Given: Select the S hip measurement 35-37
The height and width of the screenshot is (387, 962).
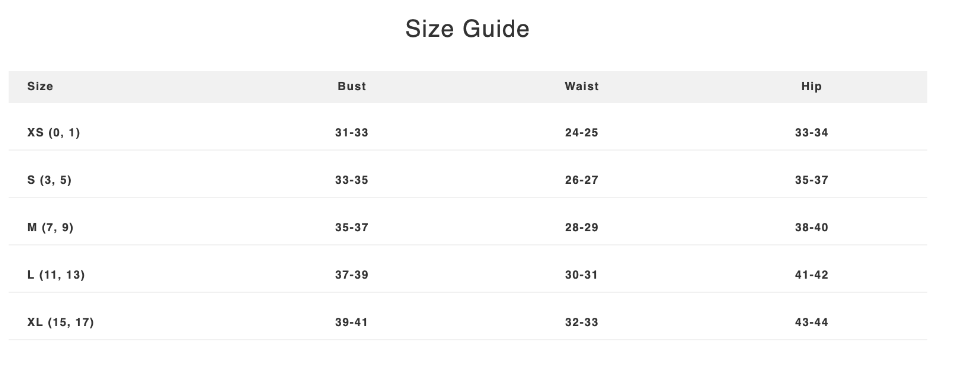Looking at the screenshot, I should coord(811,180).
